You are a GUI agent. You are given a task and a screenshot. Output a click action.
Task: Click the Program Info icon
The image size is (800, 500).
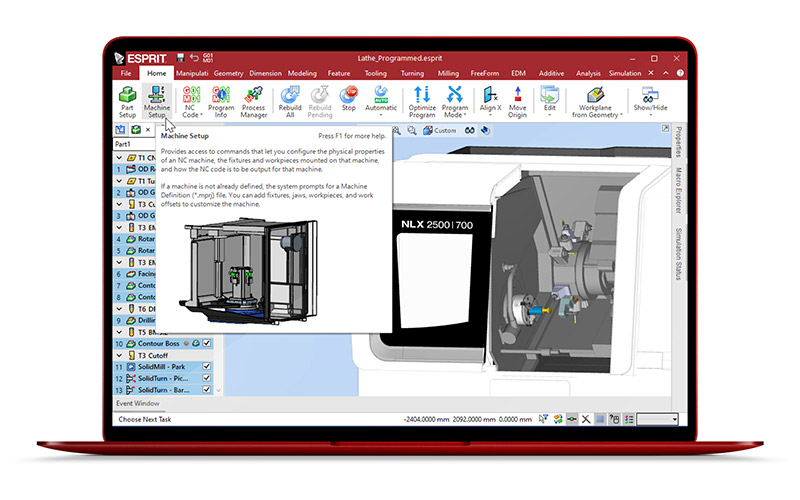tap(222, 100)
